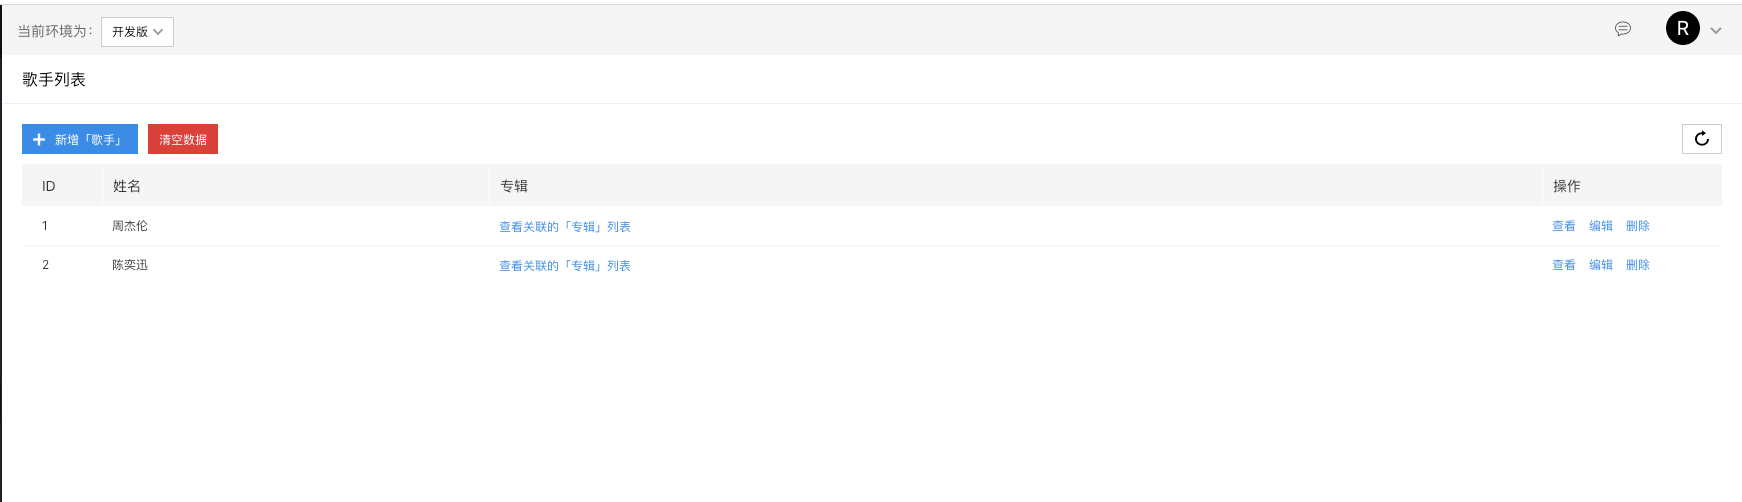
Task: Open the chat message bubble icon
Action: [x=1623, y=29]
